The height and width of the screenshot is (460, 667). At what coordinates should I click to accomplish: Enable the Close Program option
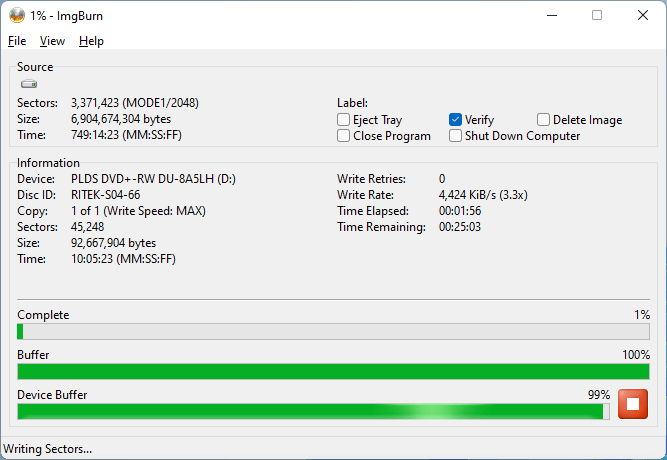click(x=344, y=136)
